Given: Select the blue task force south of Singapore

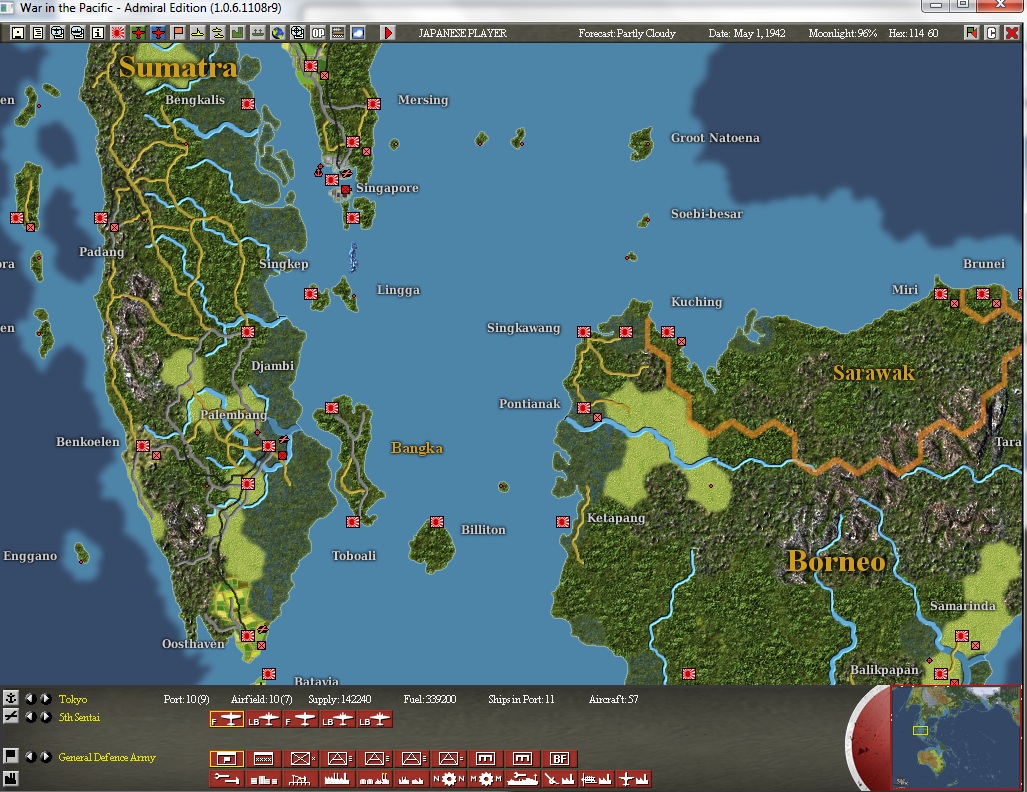Looking at the screenshot, I should (x=354, y=256).
